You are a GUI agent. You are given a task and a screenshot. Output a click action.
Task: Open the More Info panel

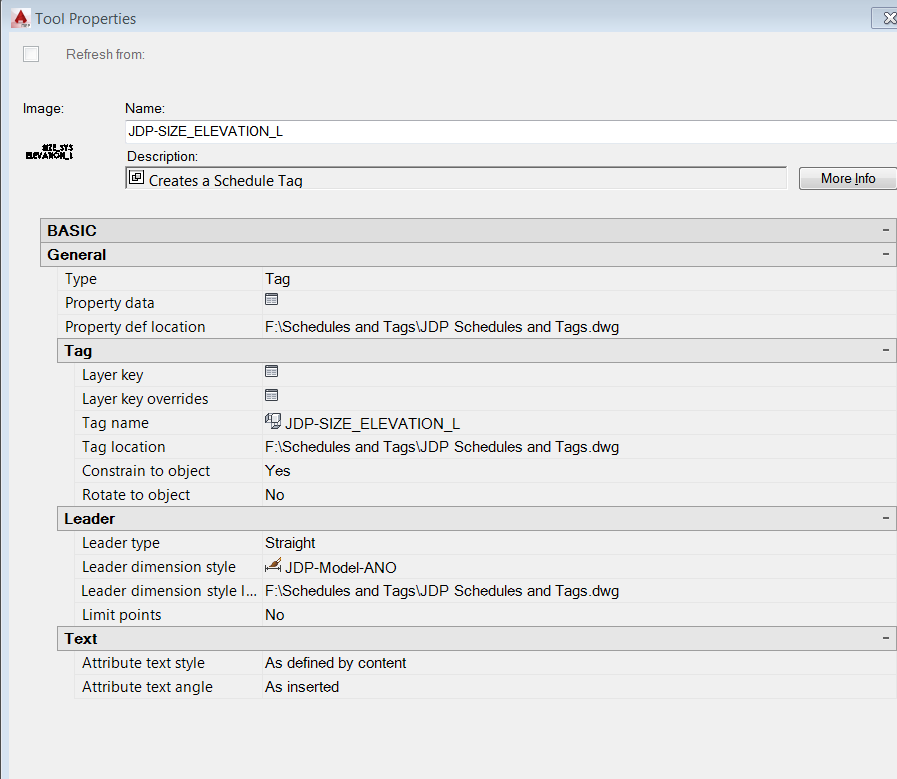(x=846, y=178)
